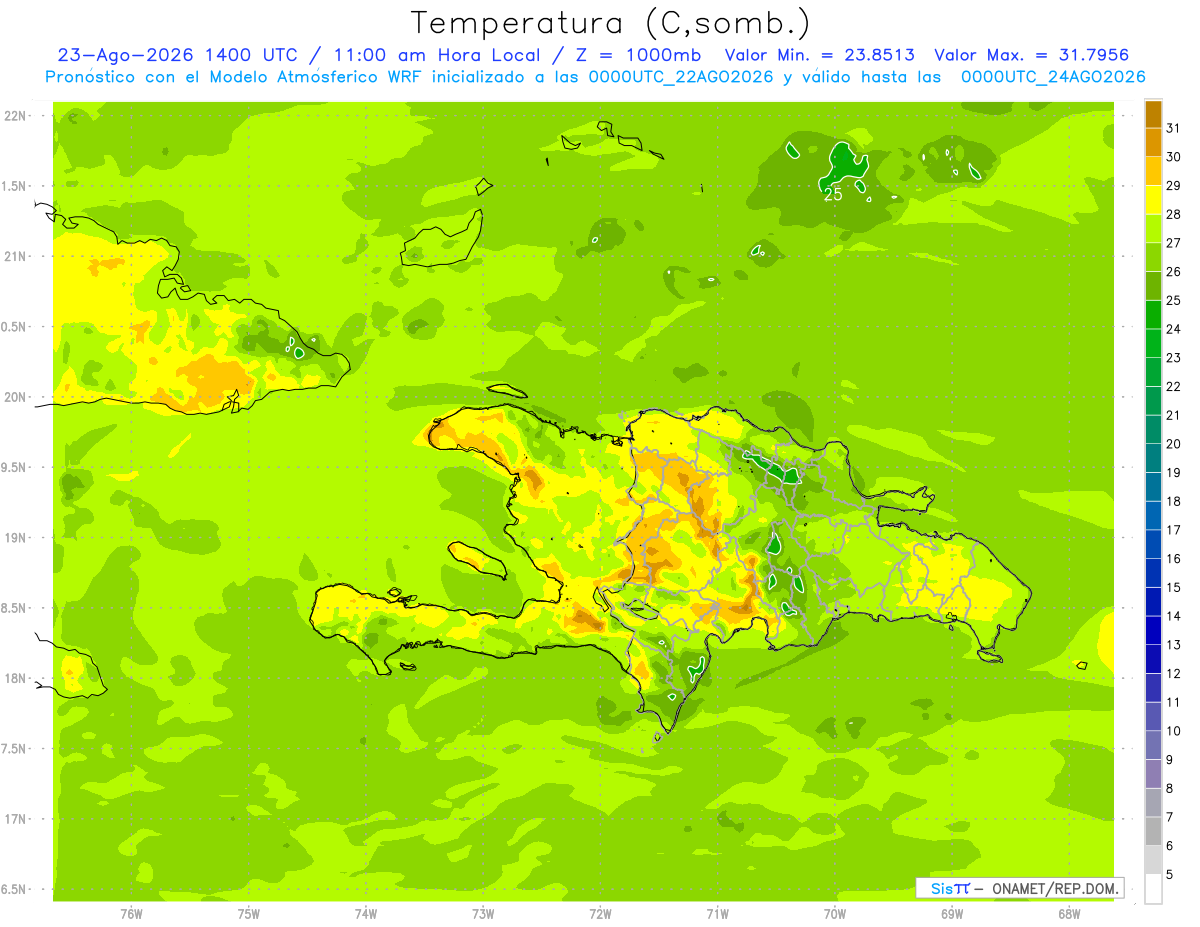Screen dimensions: 1200x927
Task: Click the '68W' longitude label
Action: tap(1069, 914)
